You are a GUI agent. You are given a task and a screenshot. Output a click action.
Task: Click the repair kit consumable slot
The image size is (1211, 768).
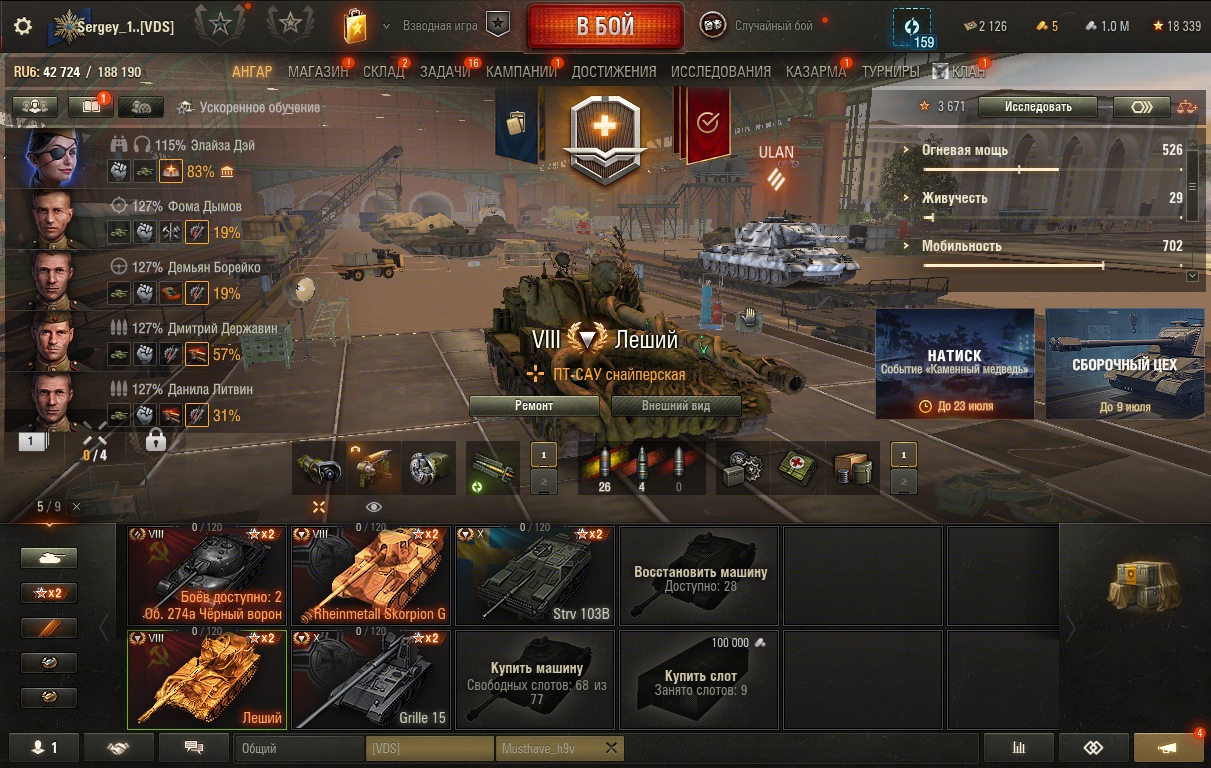pos(745,468)
